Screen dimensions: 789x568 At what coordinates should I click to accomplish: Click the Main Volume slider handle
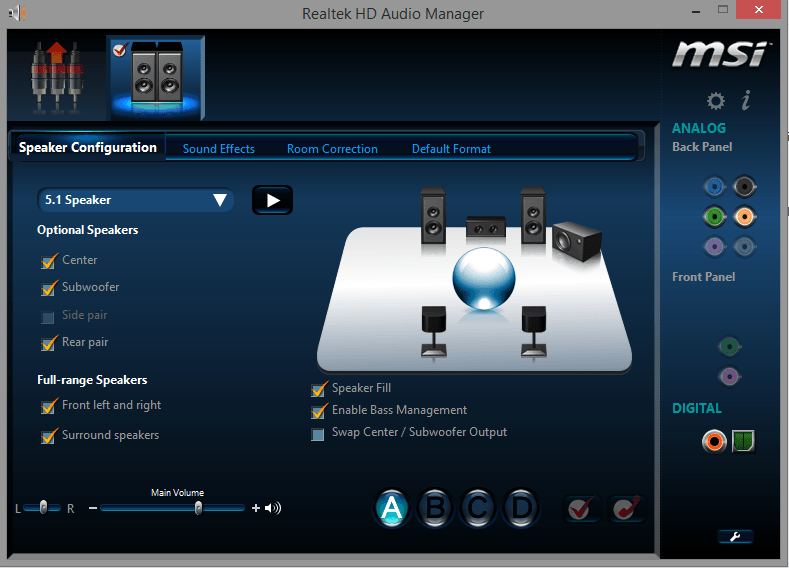198,508
